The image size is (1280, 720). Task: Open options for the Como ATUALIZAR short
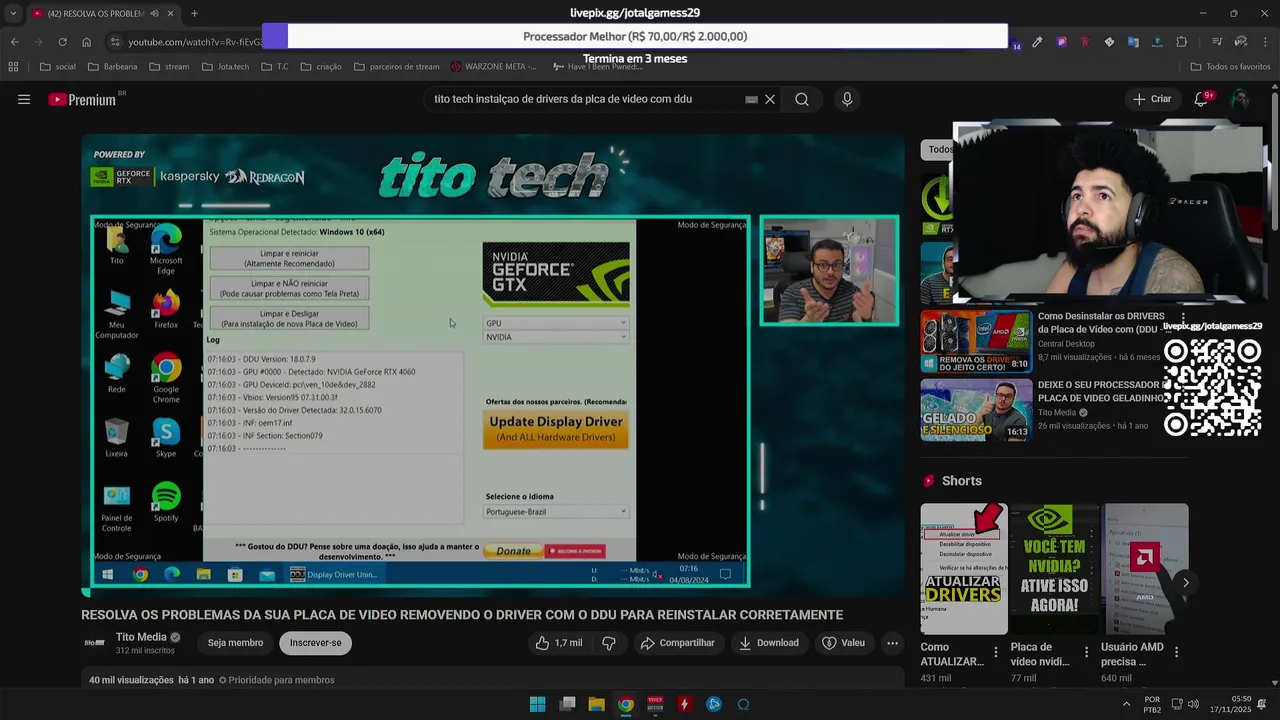(x=995, y=652)
